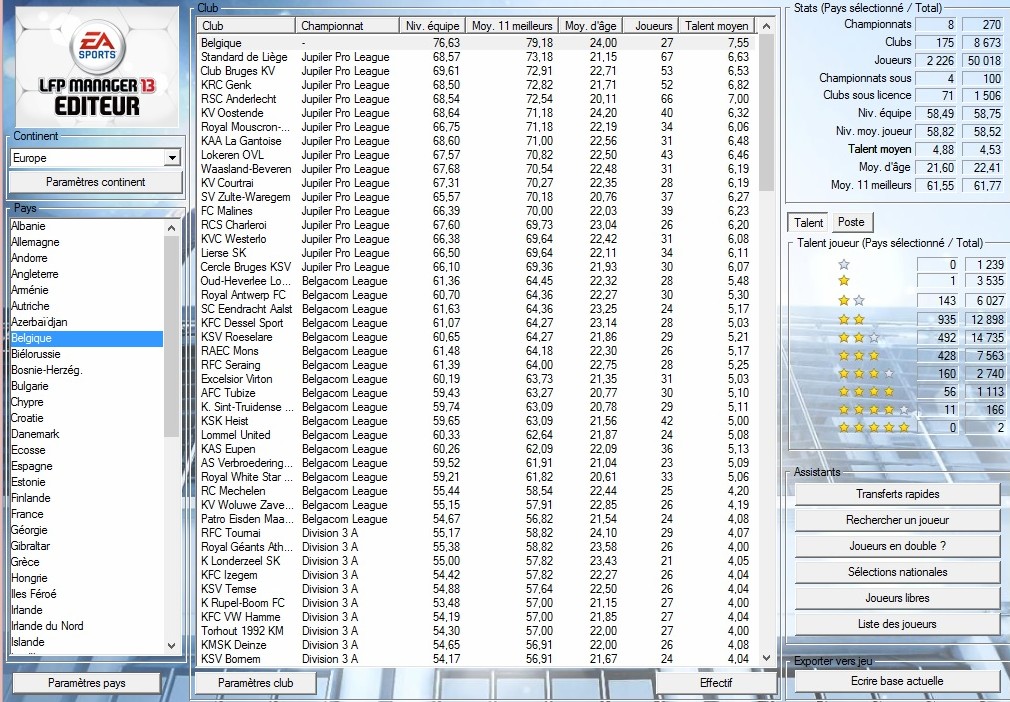
Task: Click the EA Sports LFP Manager 13 logo
Action: [97, 67]
